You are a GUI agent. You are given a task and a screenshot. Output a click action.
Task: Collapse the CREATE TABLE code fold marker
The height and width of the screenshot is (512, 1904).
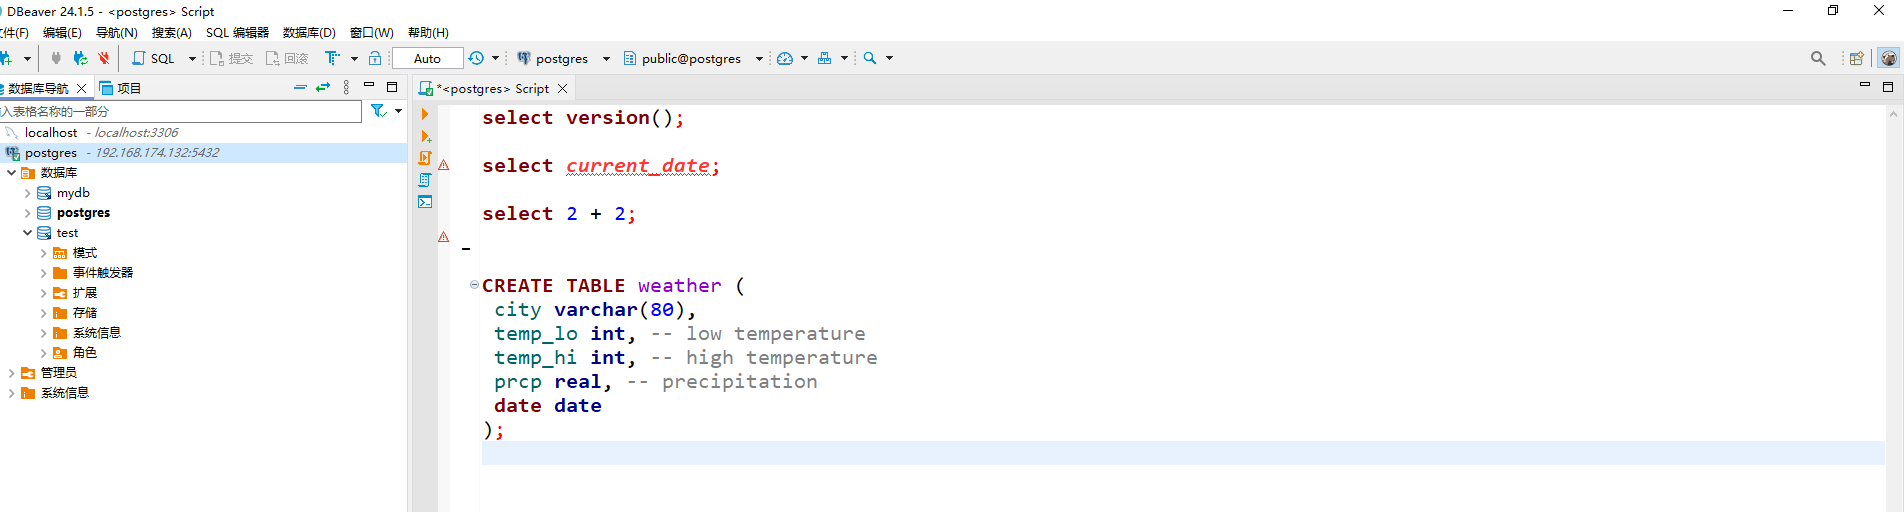474,285
